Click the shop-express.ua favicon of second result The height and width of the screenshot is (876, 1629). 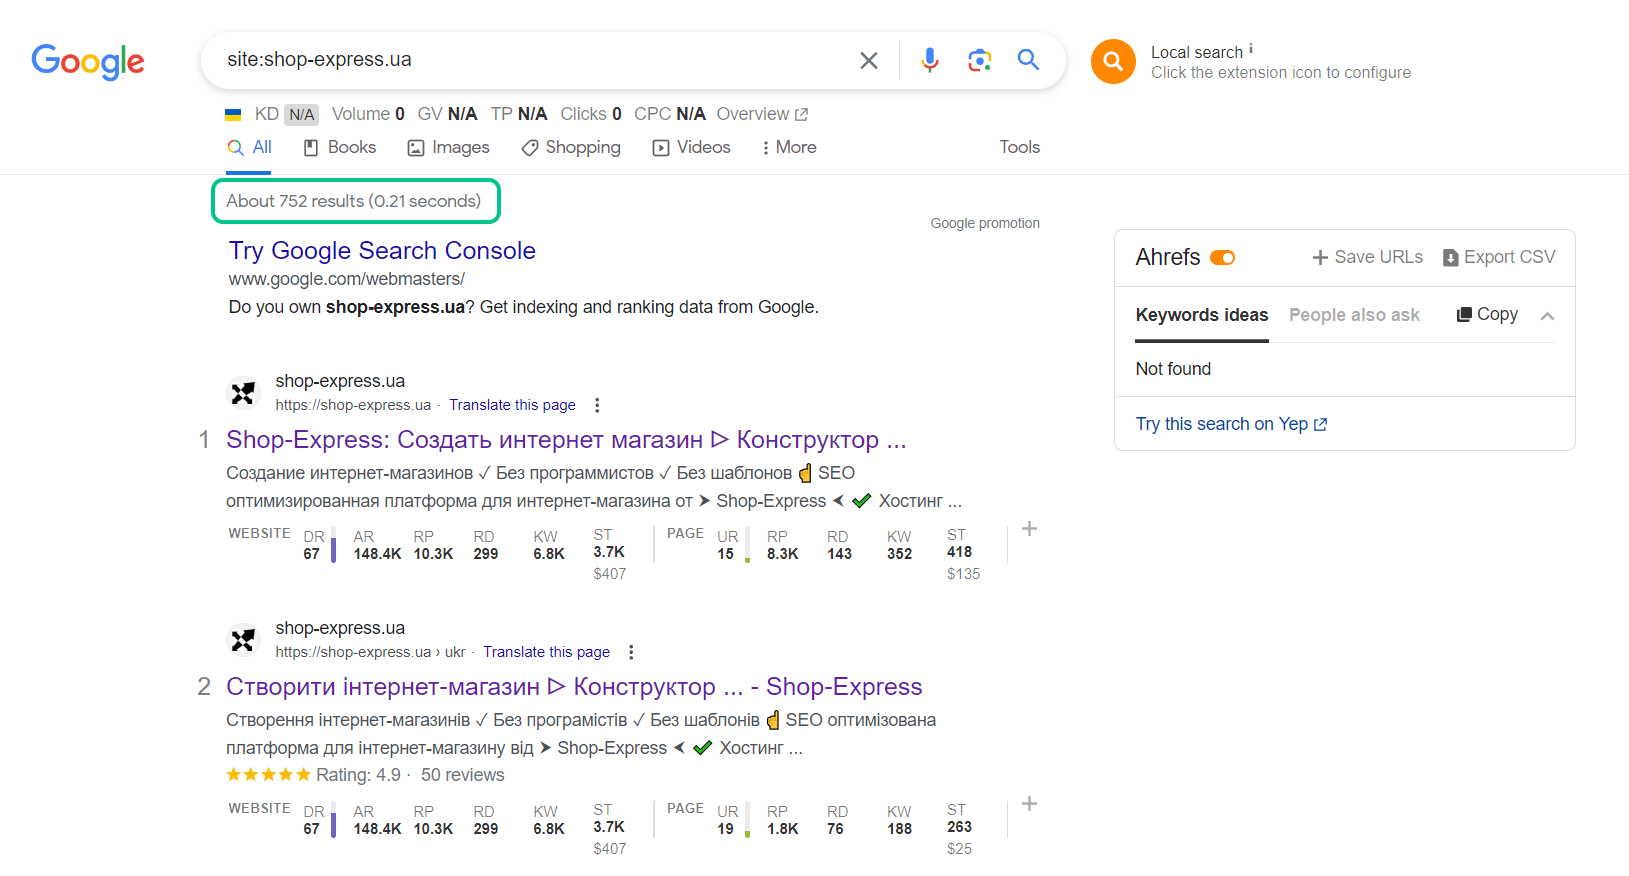tap(243, 640)
